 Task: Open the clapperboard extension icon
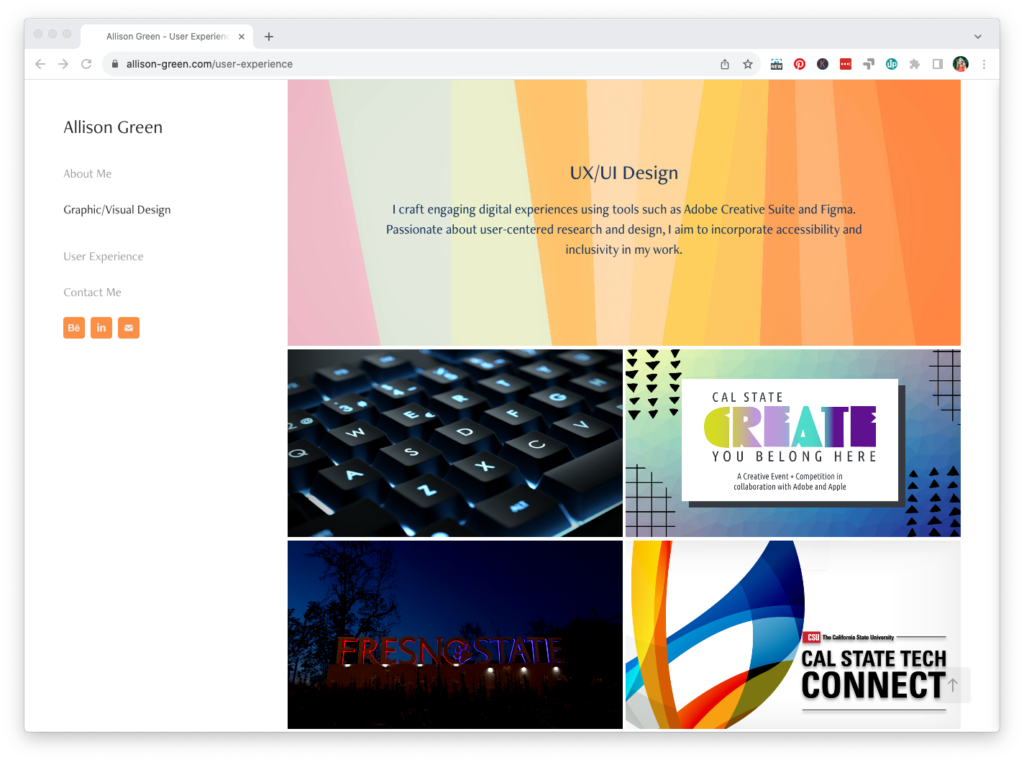click(776, 64)
